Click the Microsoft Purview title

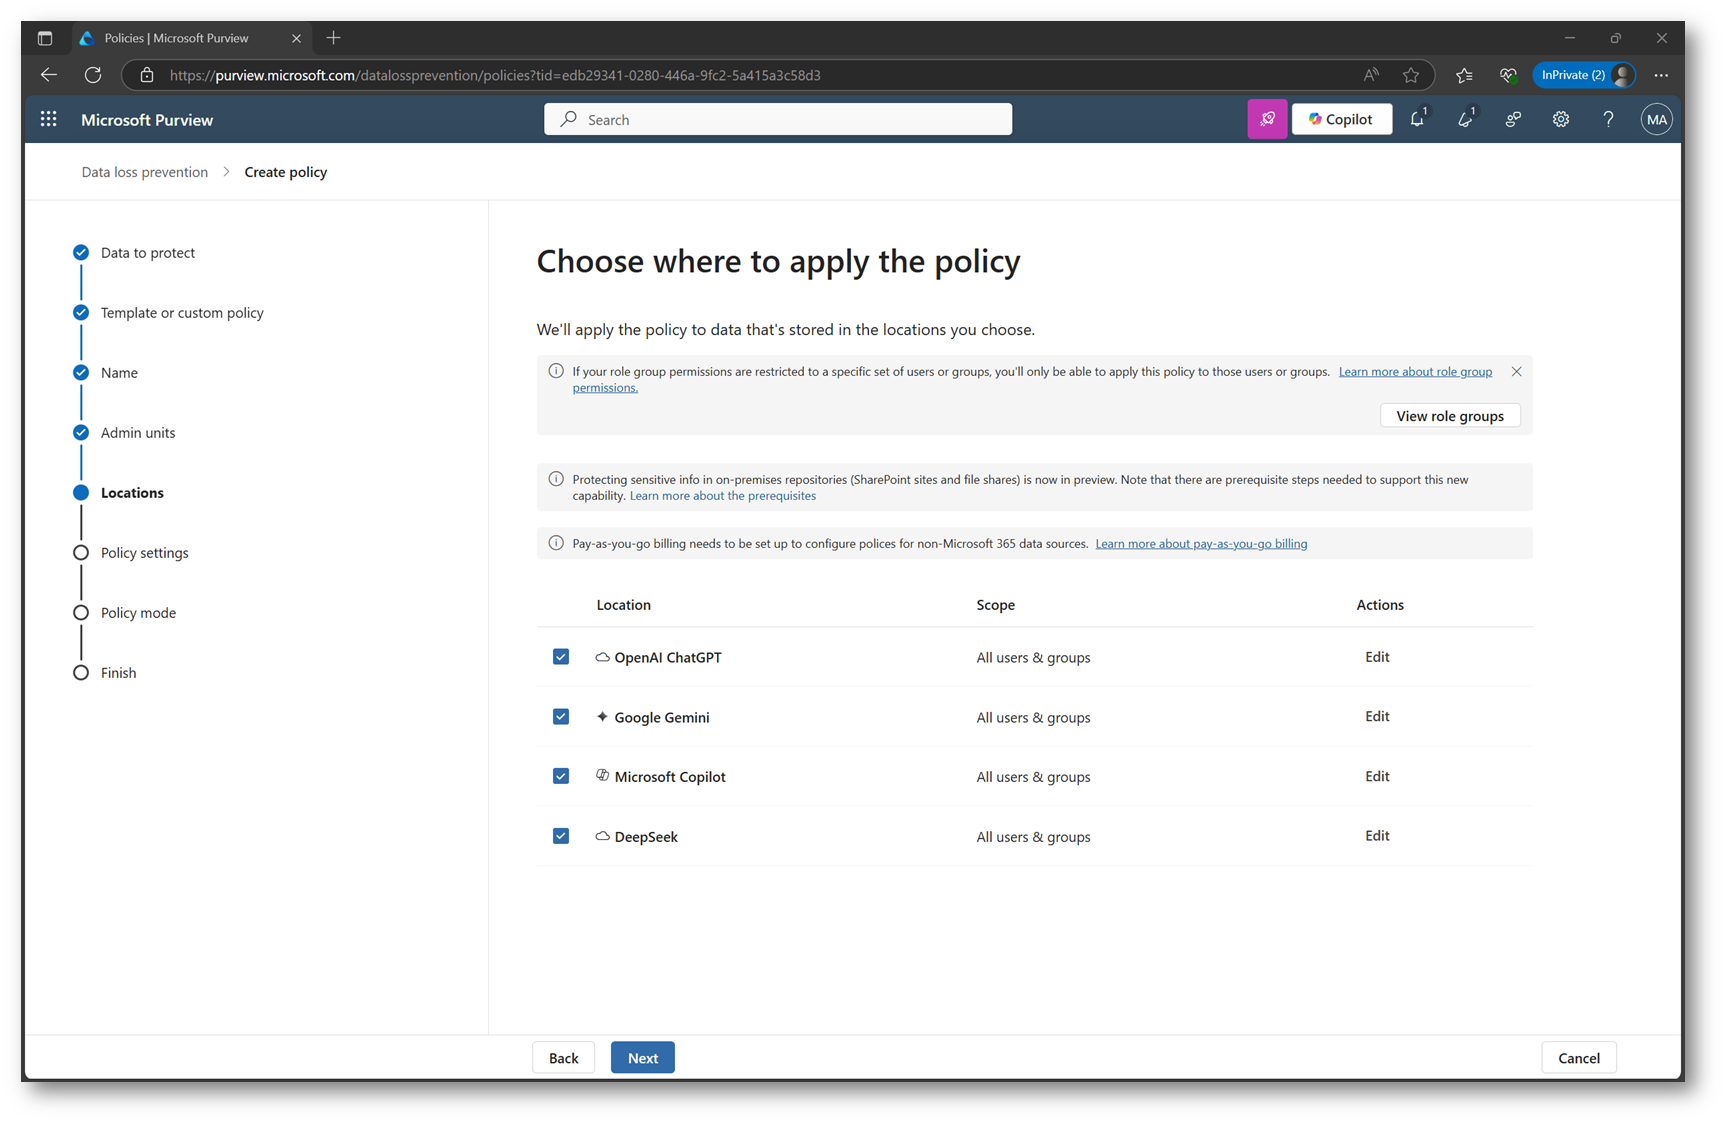[x=147, y=120]
